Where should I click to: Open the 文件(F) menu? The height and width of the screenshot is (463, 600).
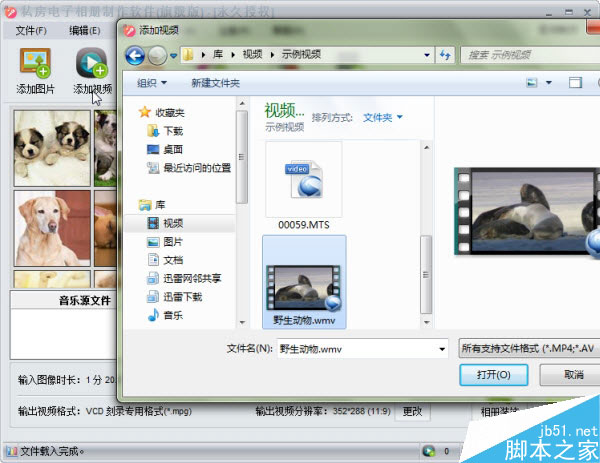[x=31, y=30]
